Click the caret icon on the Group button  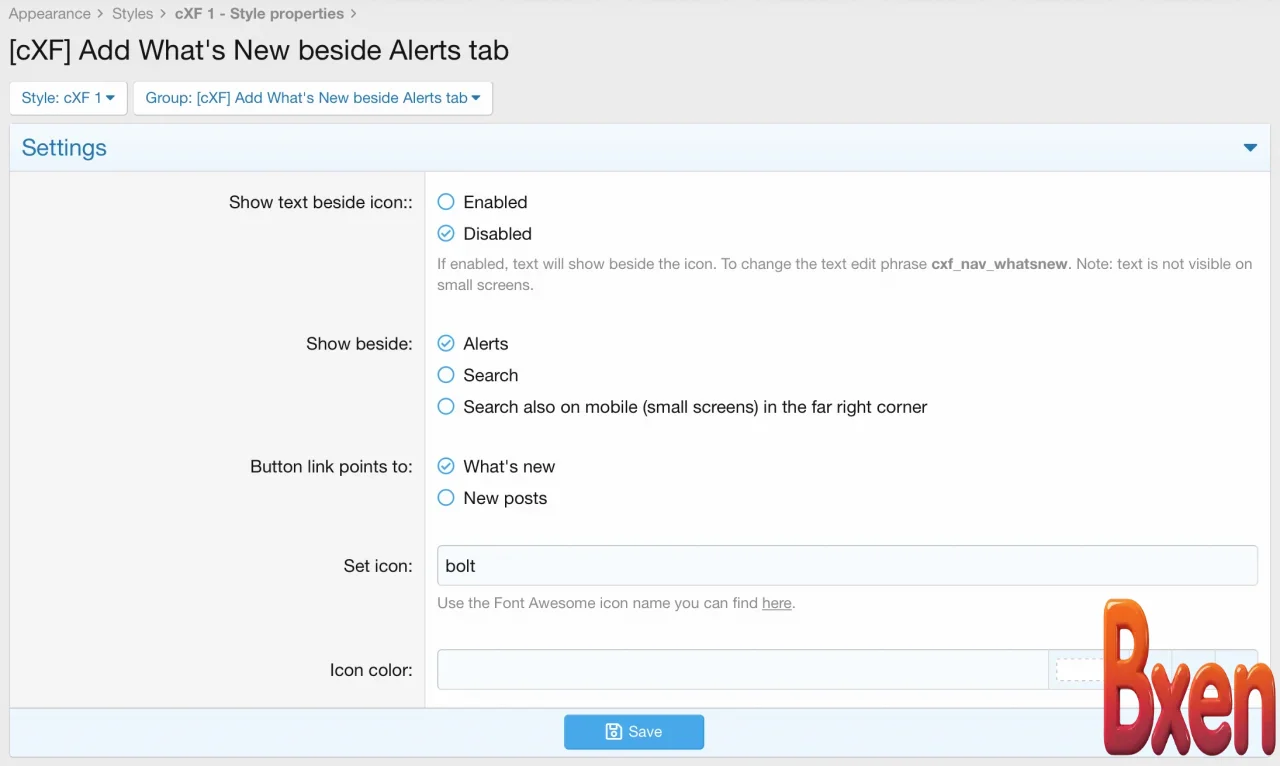point(475,98)
